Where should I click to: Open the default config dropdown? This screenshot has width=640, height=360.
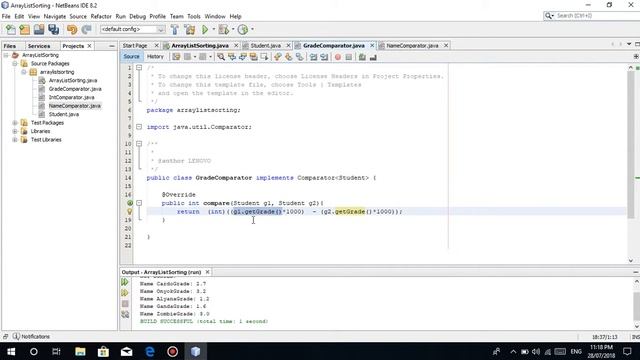click(x=133, y=29)
